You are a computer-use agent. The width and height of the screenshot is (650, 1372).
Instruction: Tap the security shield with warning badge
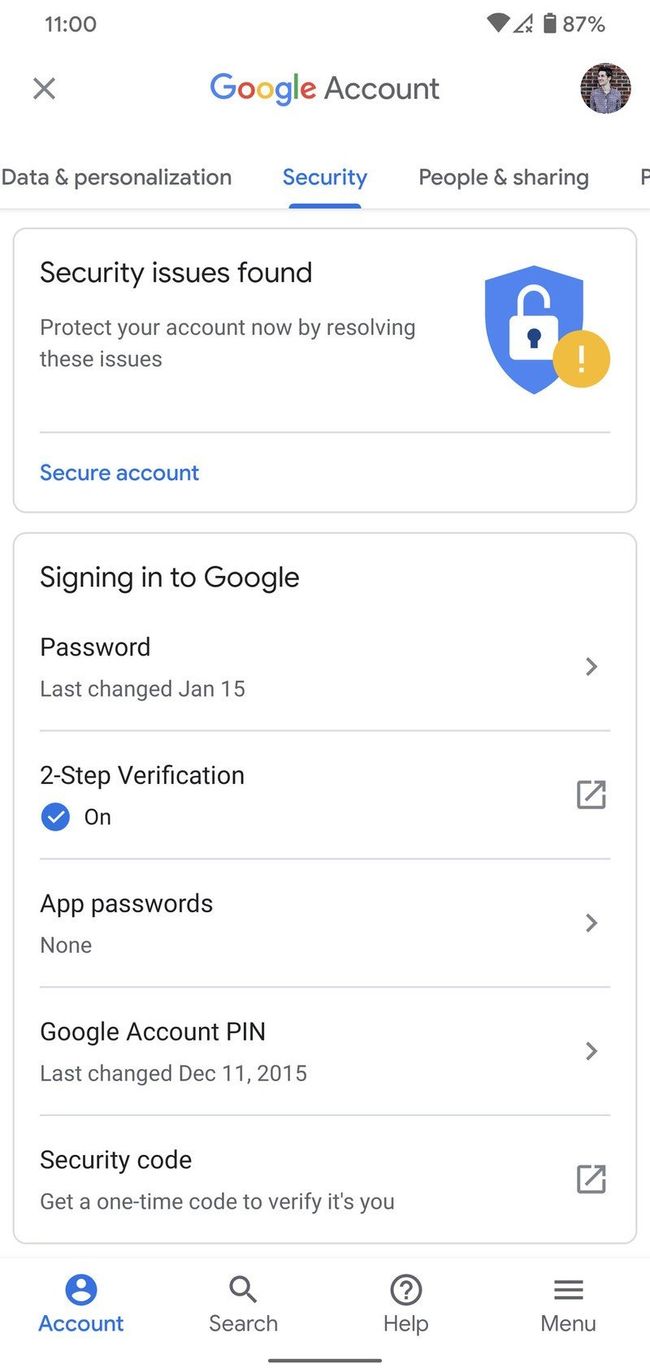coord(535,325)
